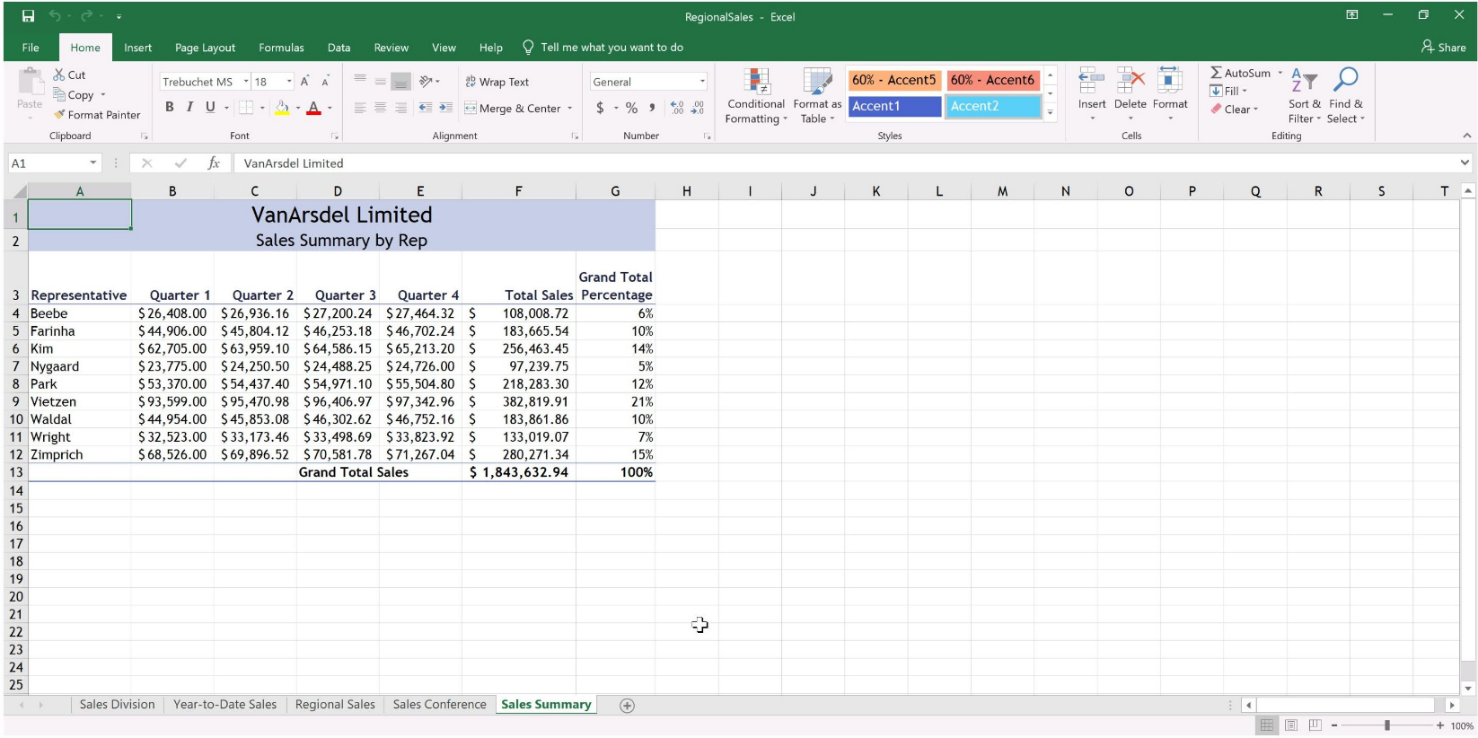Image resolution: width=1478 pixels, height=738 pixels.
Task: Open Sort & Filter options
Action: point(1304,96)
